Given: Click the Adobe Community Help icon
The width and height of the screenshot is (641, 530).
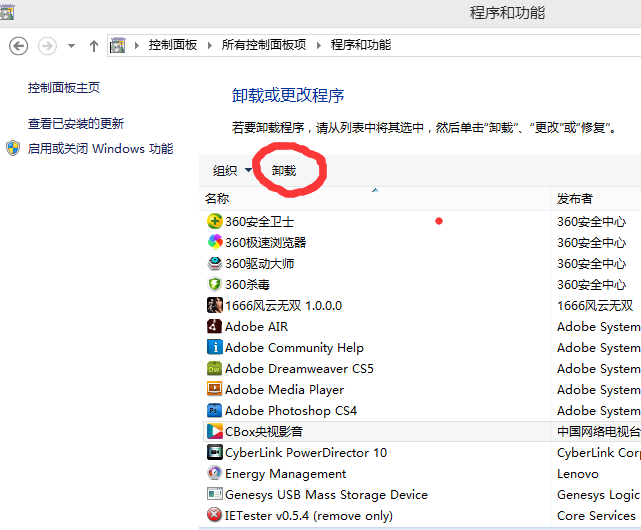Looking at the screenshot, I should pyautogui.click(x=215, y=347).
